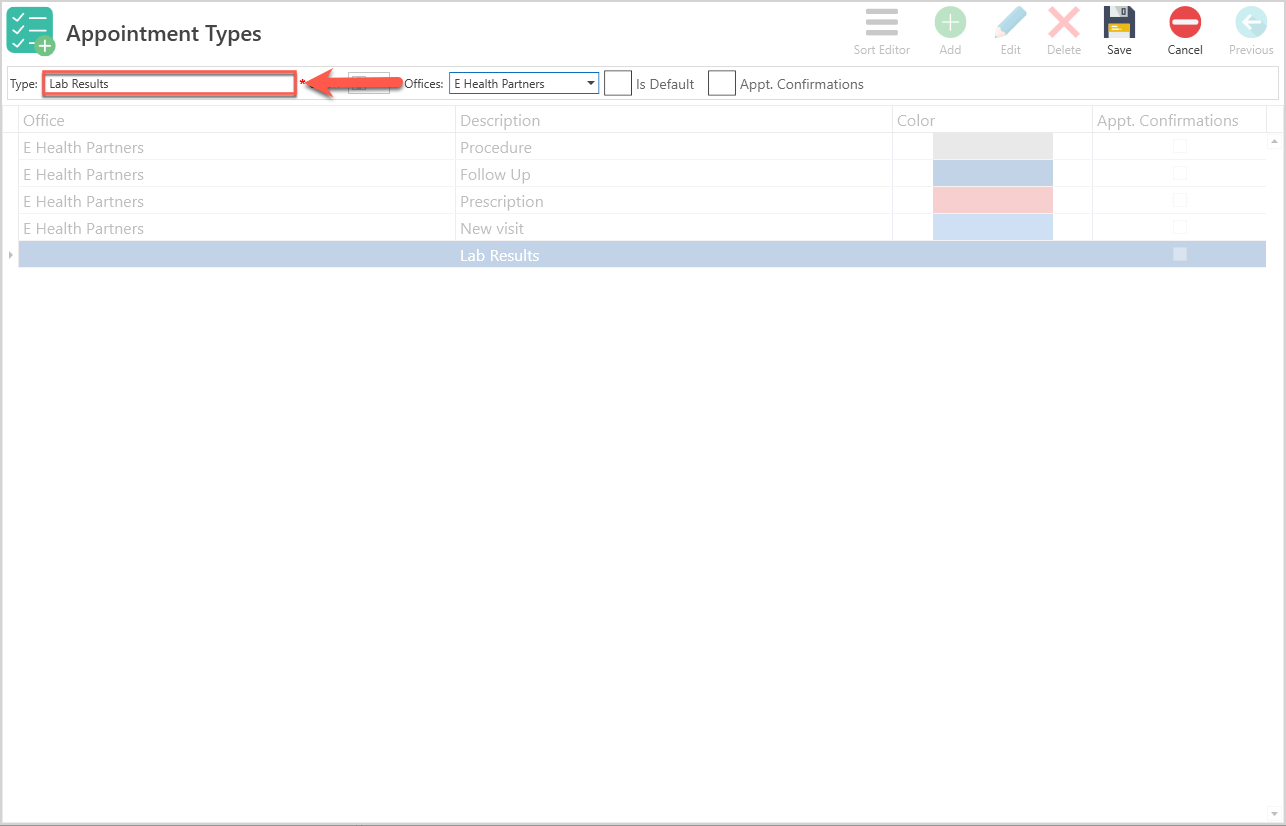The height and width of the screenshot is (826, 1286).
Task: Go back with Previous arrow
Action: tap(1251, 31)
